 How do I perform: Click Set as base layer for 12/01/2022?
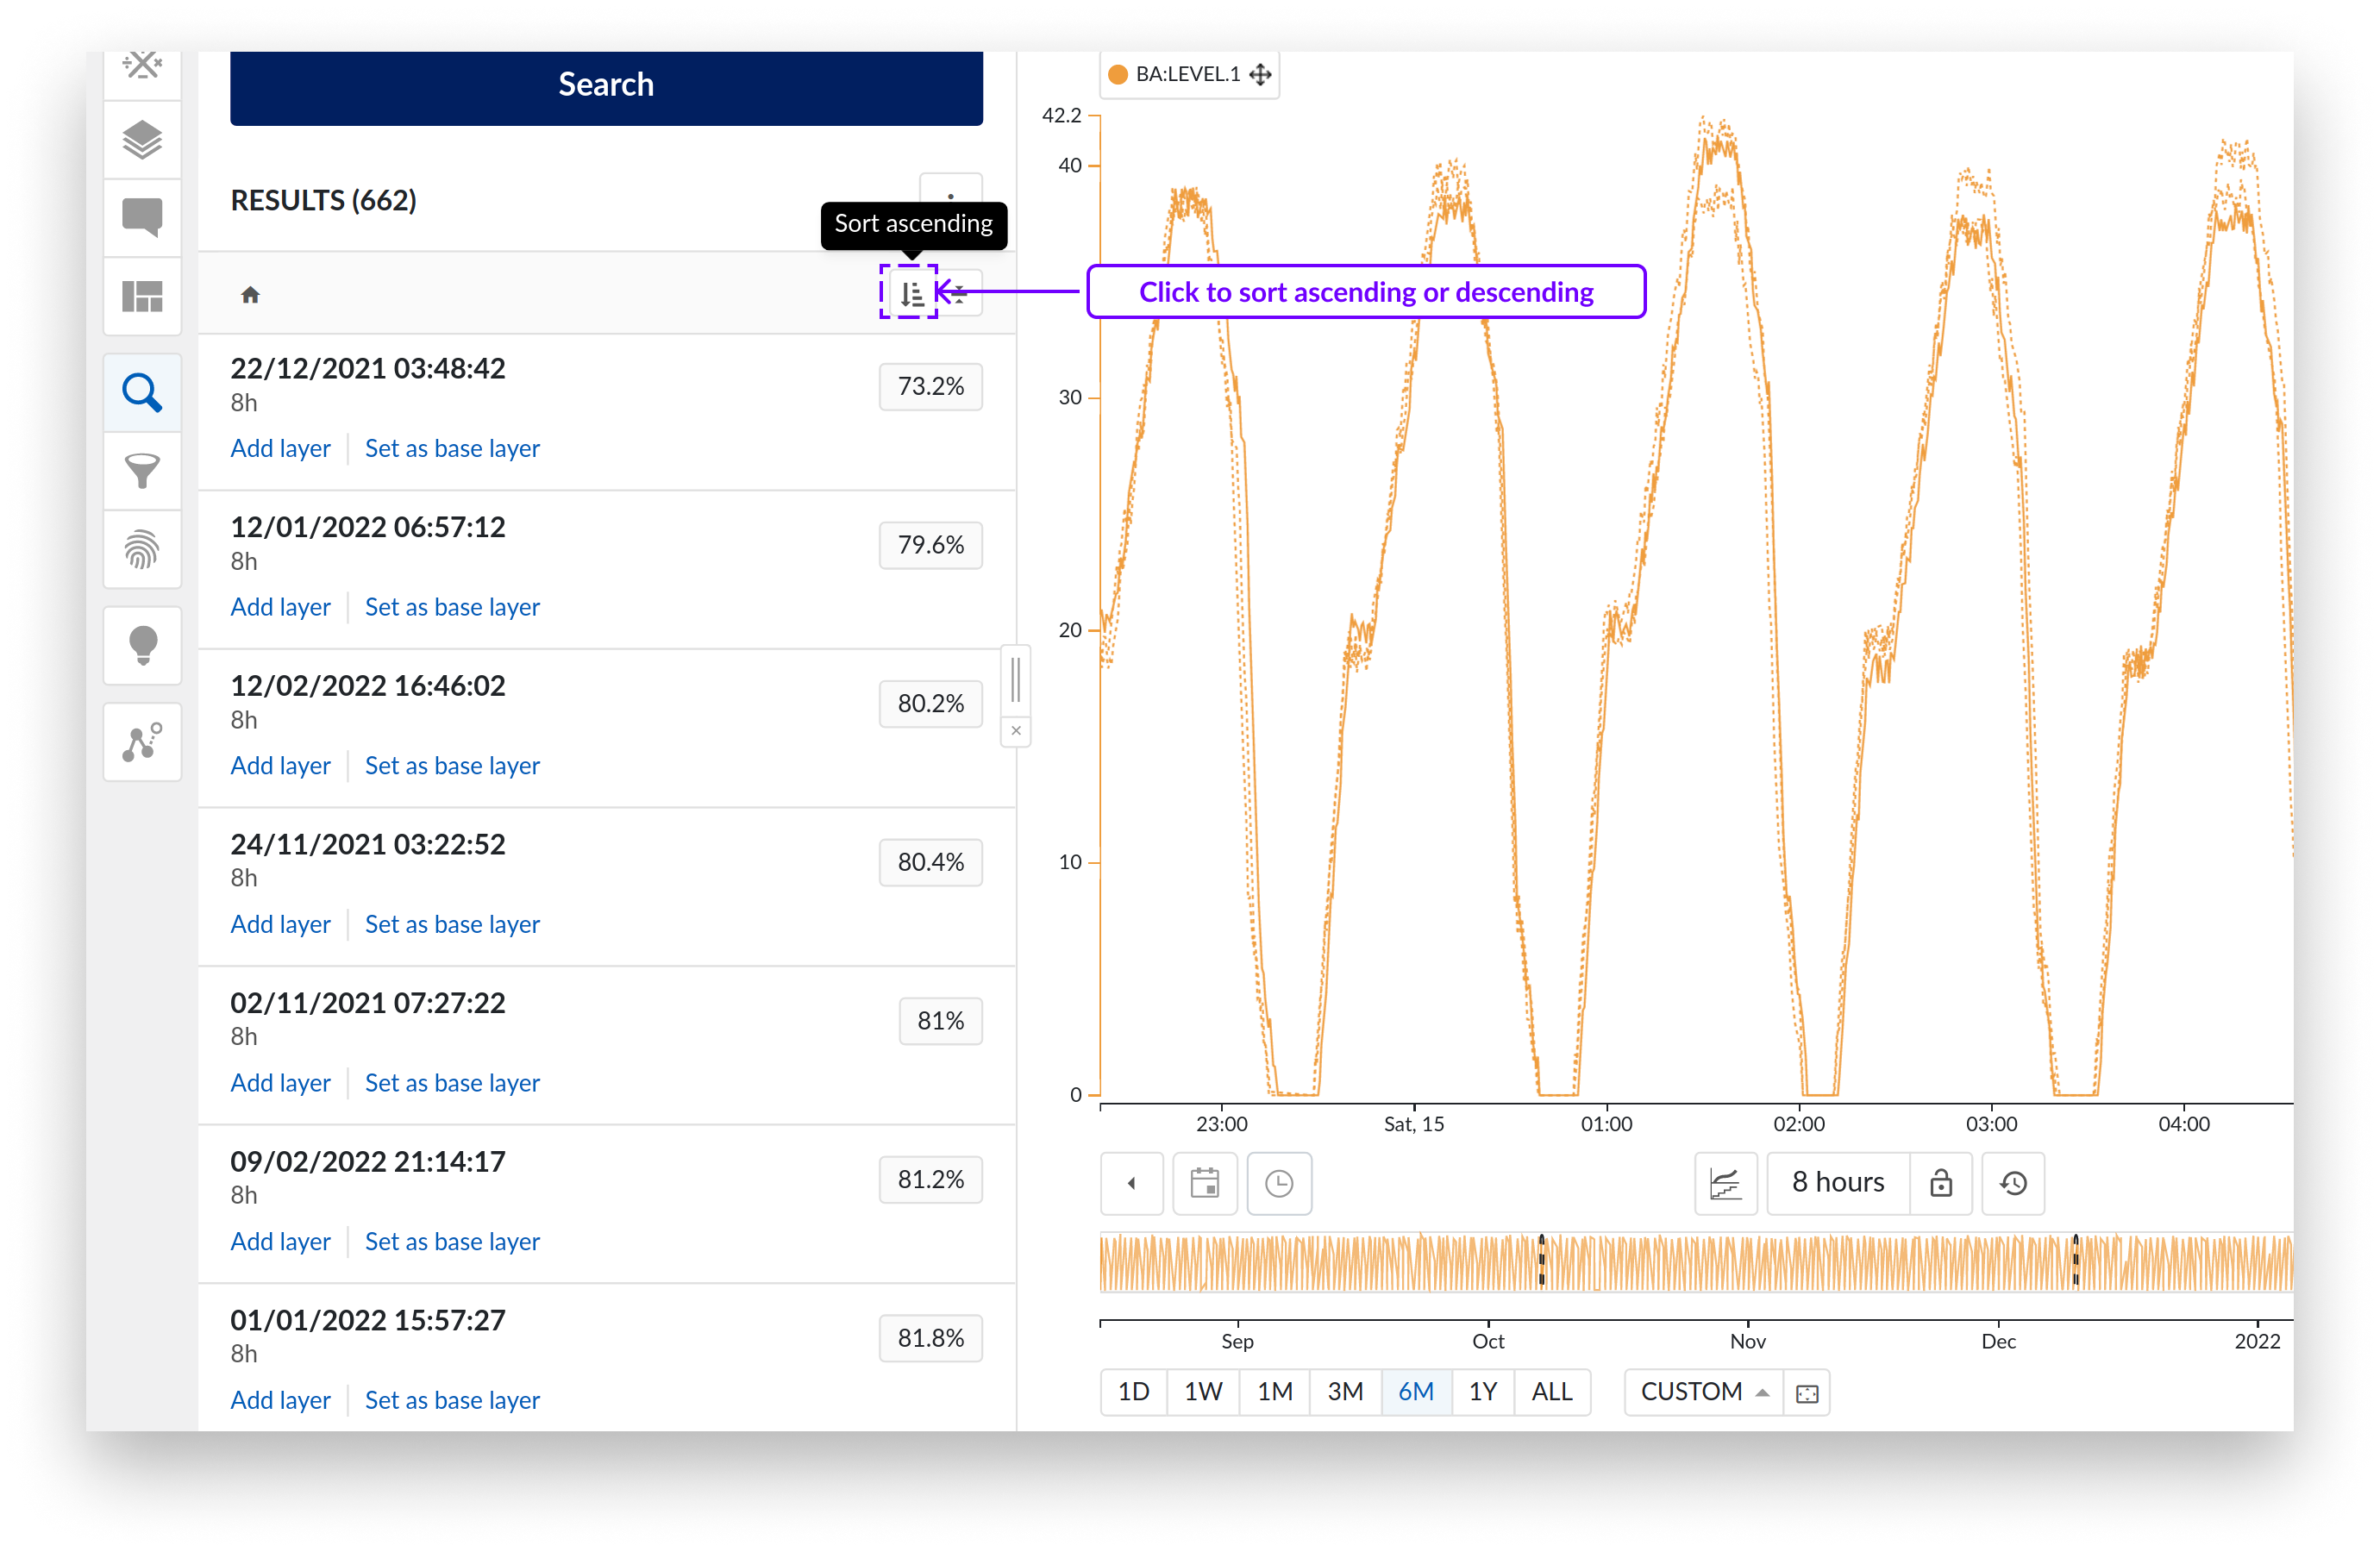coord(452,607)
